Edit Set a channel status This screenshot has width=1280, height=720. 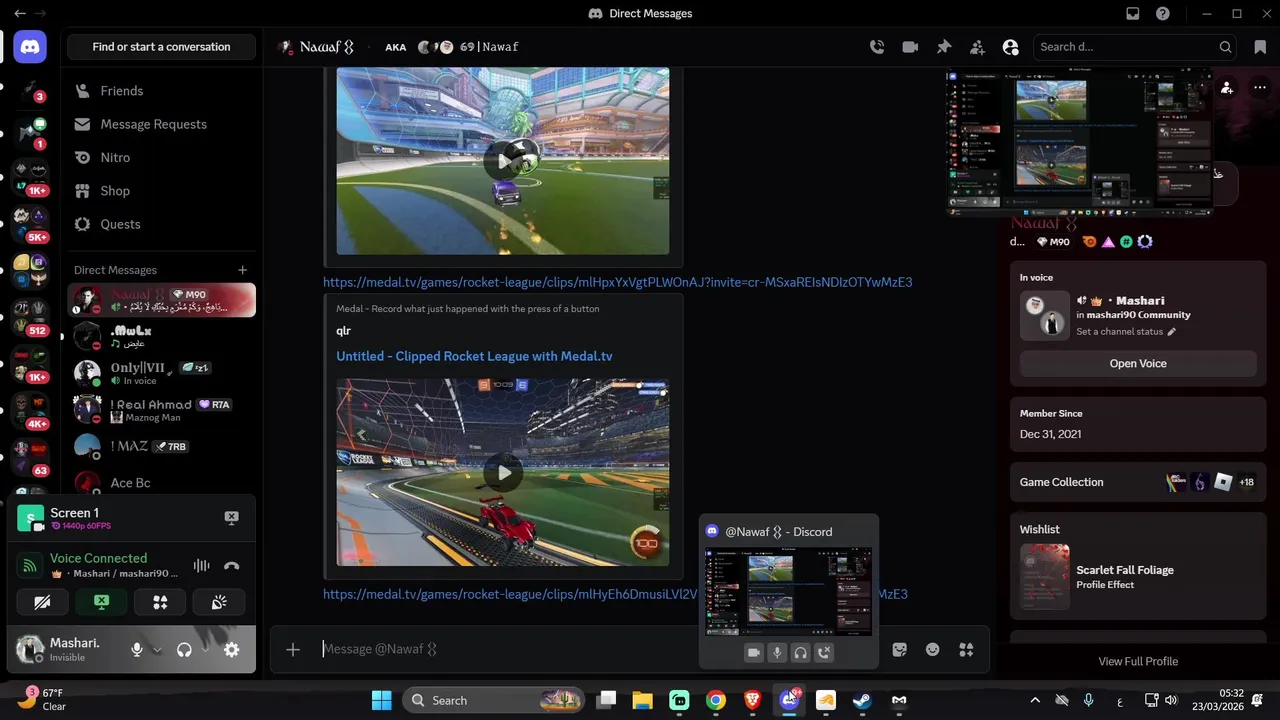(x=1126, y=332)
